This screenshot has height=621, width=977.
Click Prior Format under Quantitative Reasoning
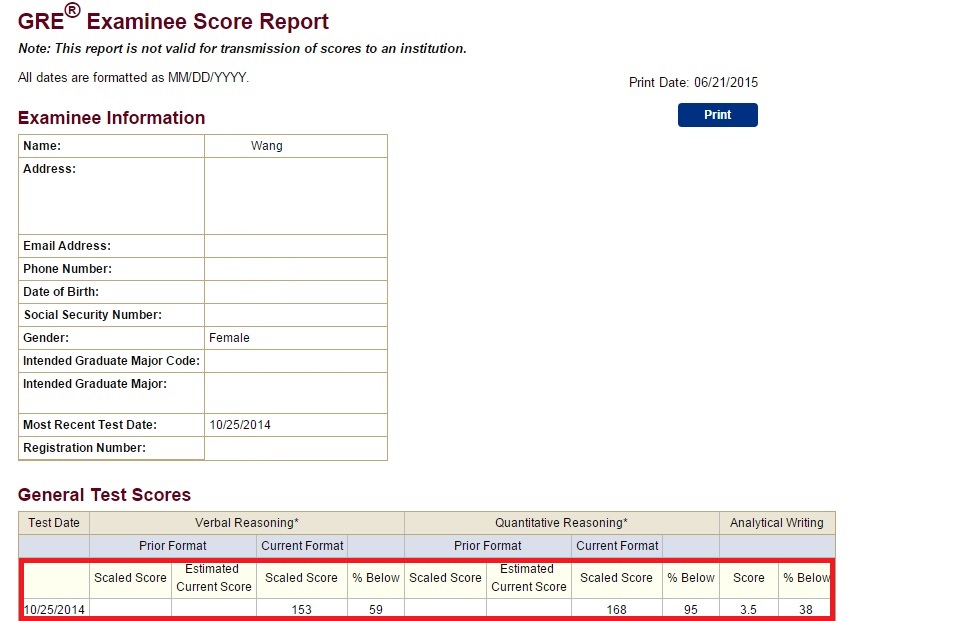pyautogui.click(x=487, y=546)
